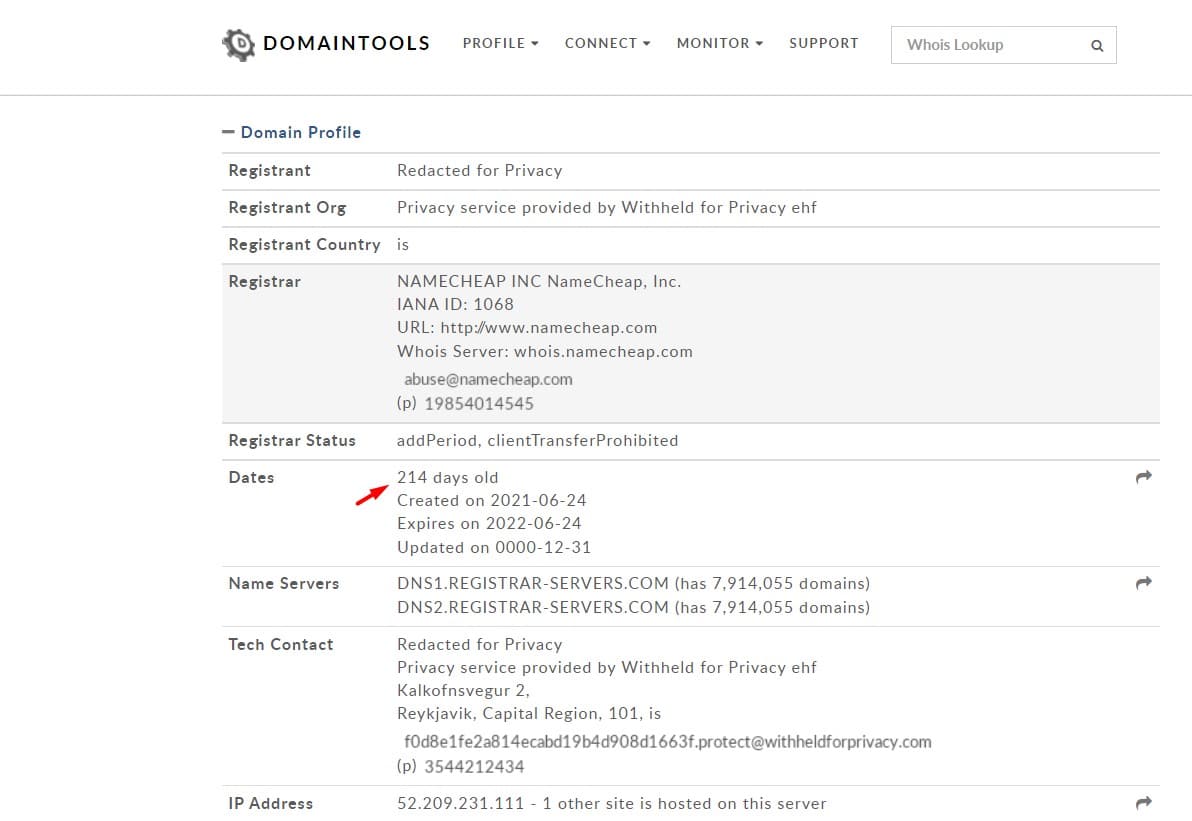
Task: Click the "Registrant" row label
Action: point(270,170)
